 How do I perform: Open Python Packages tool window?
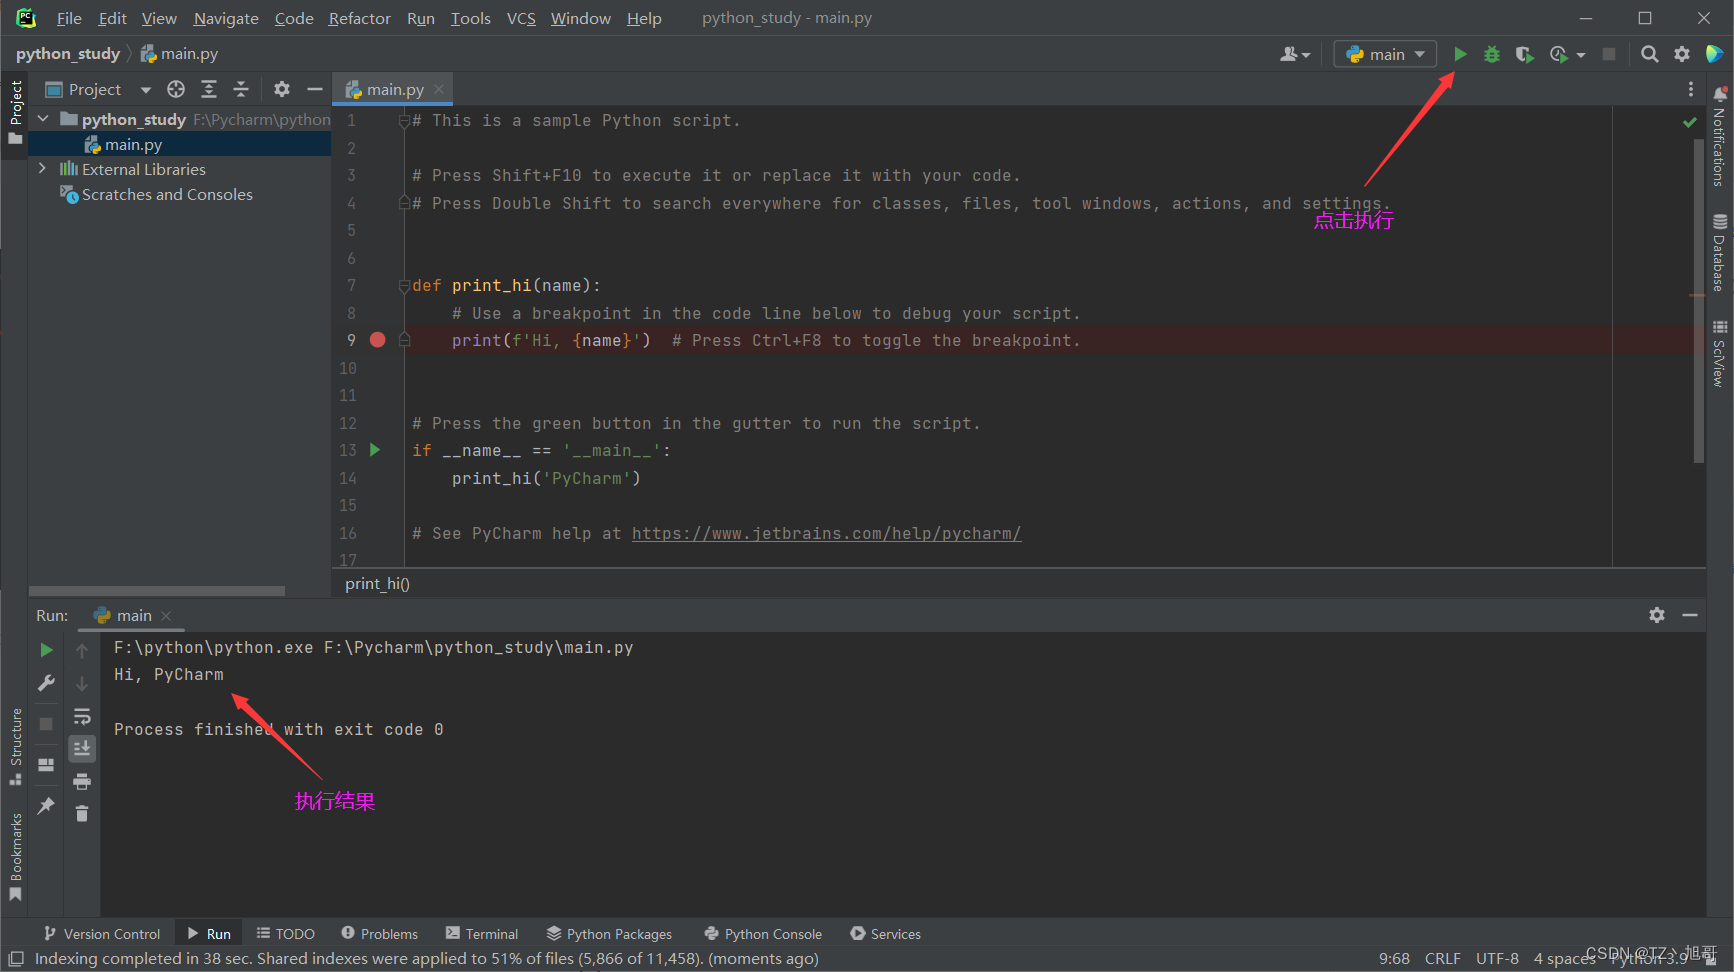[609, 933]
